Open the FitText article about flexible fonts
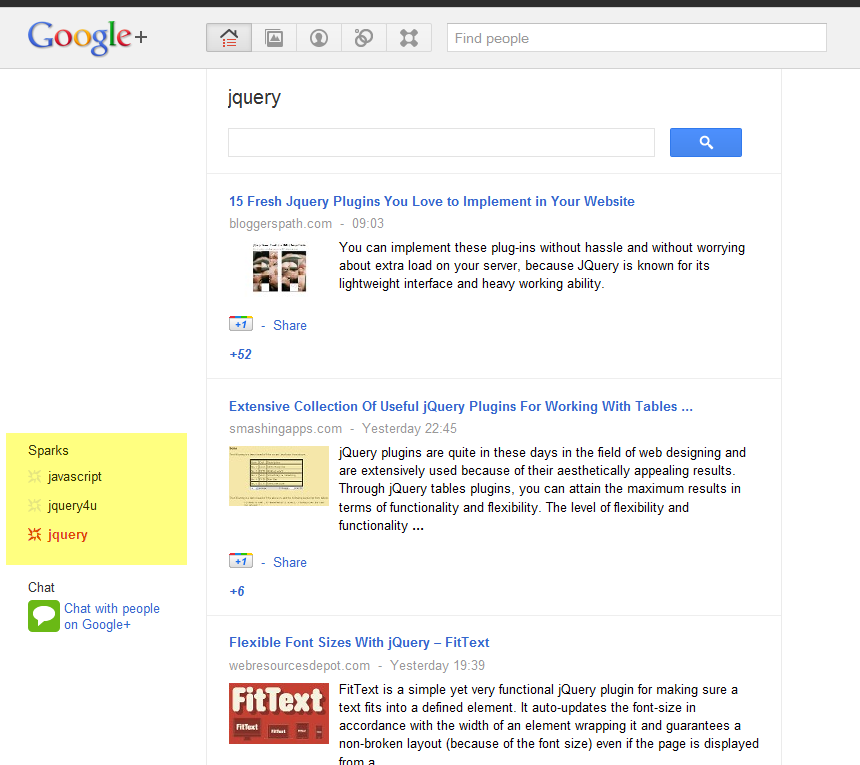 point(358,642)
